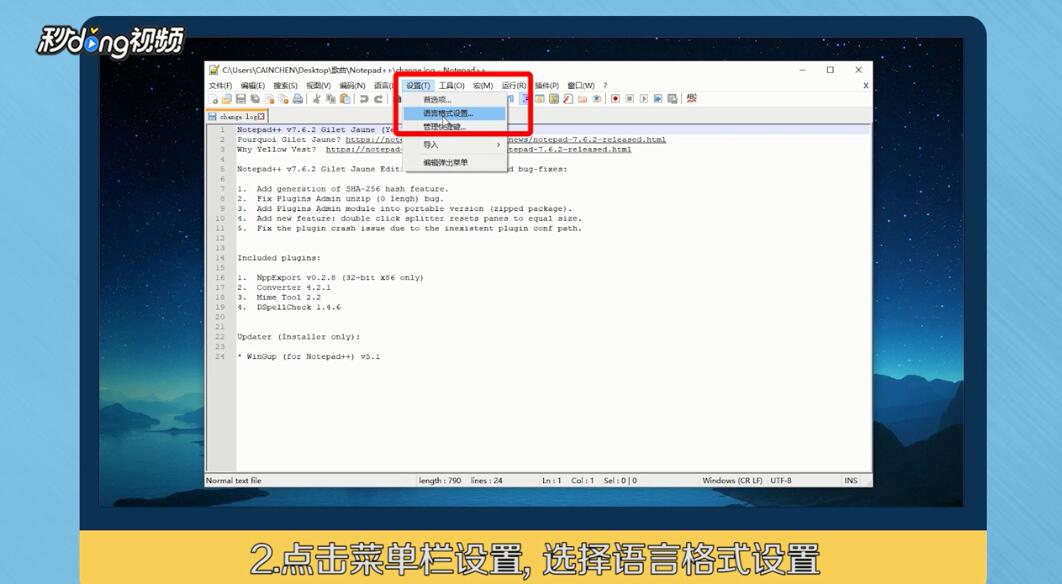Image resolution: width=1062 pixels, height=584 pixels.
Task: Open the ? help menu
Action: tap(605, 85)
